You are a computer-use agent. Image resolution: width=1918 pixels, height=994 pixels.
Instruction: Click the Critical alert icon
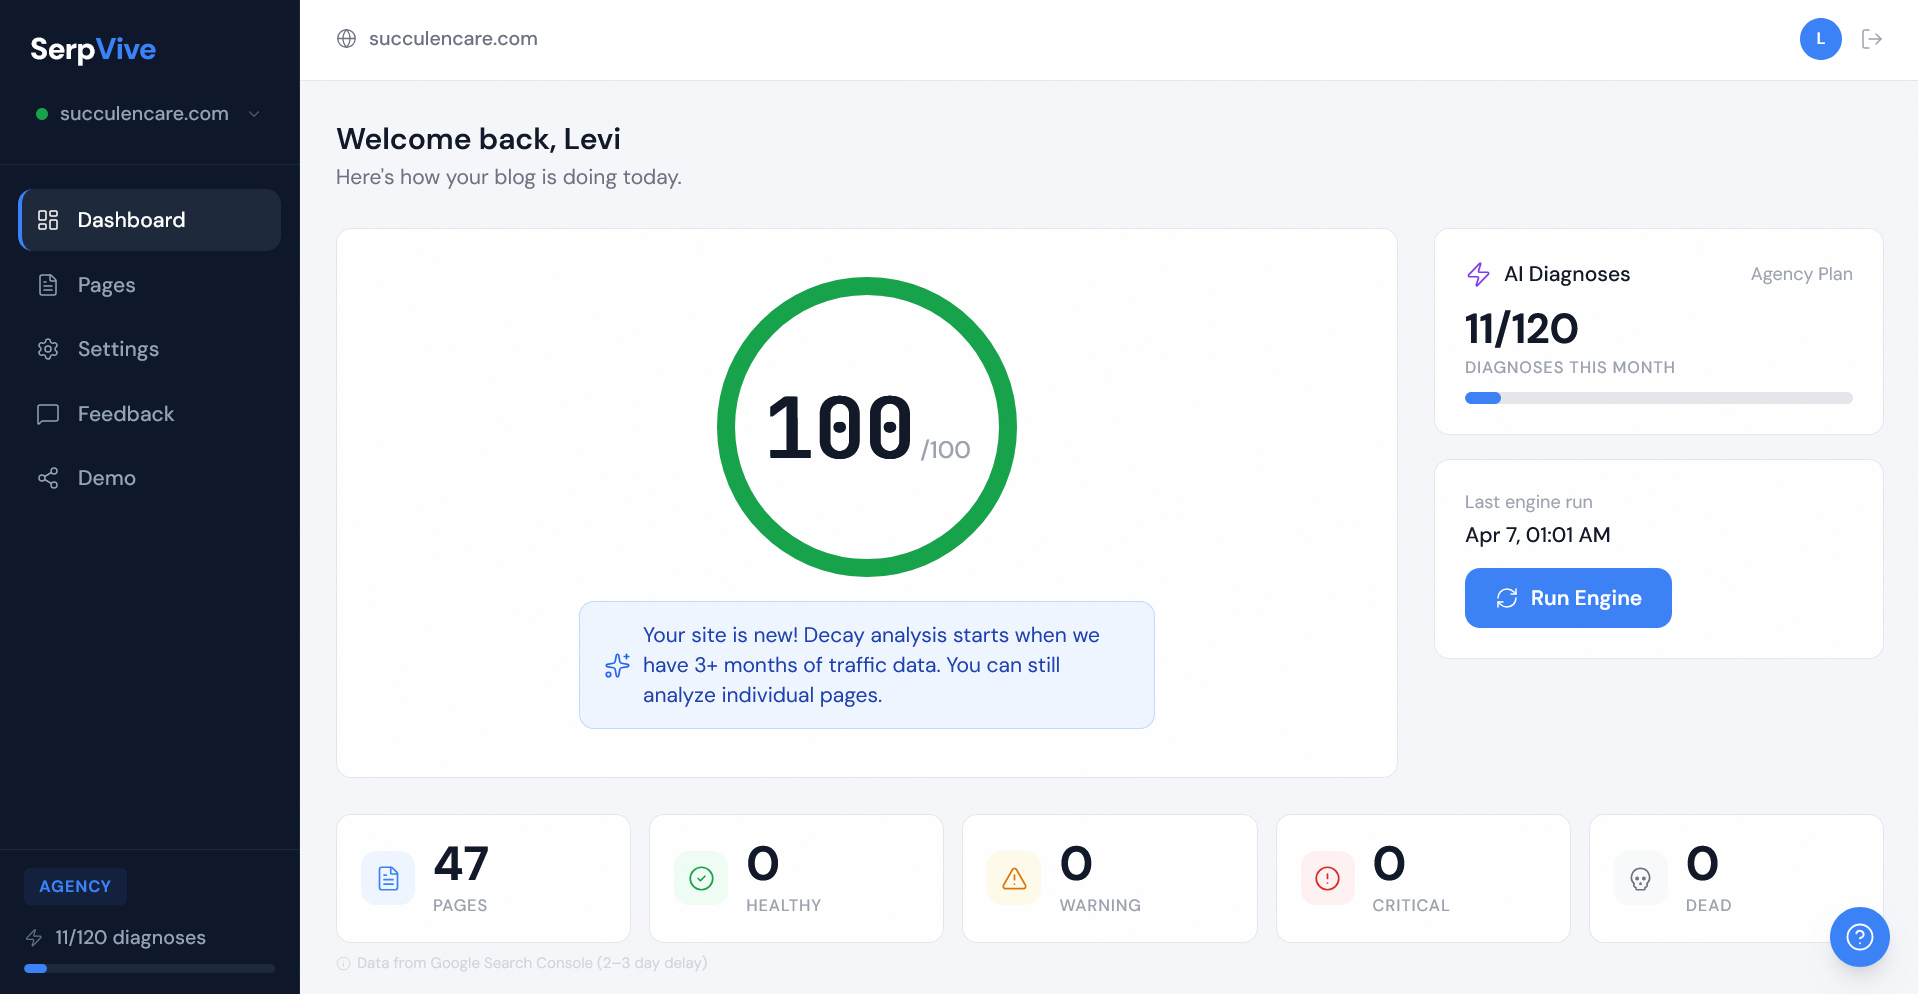click(x=1327, y=879)
